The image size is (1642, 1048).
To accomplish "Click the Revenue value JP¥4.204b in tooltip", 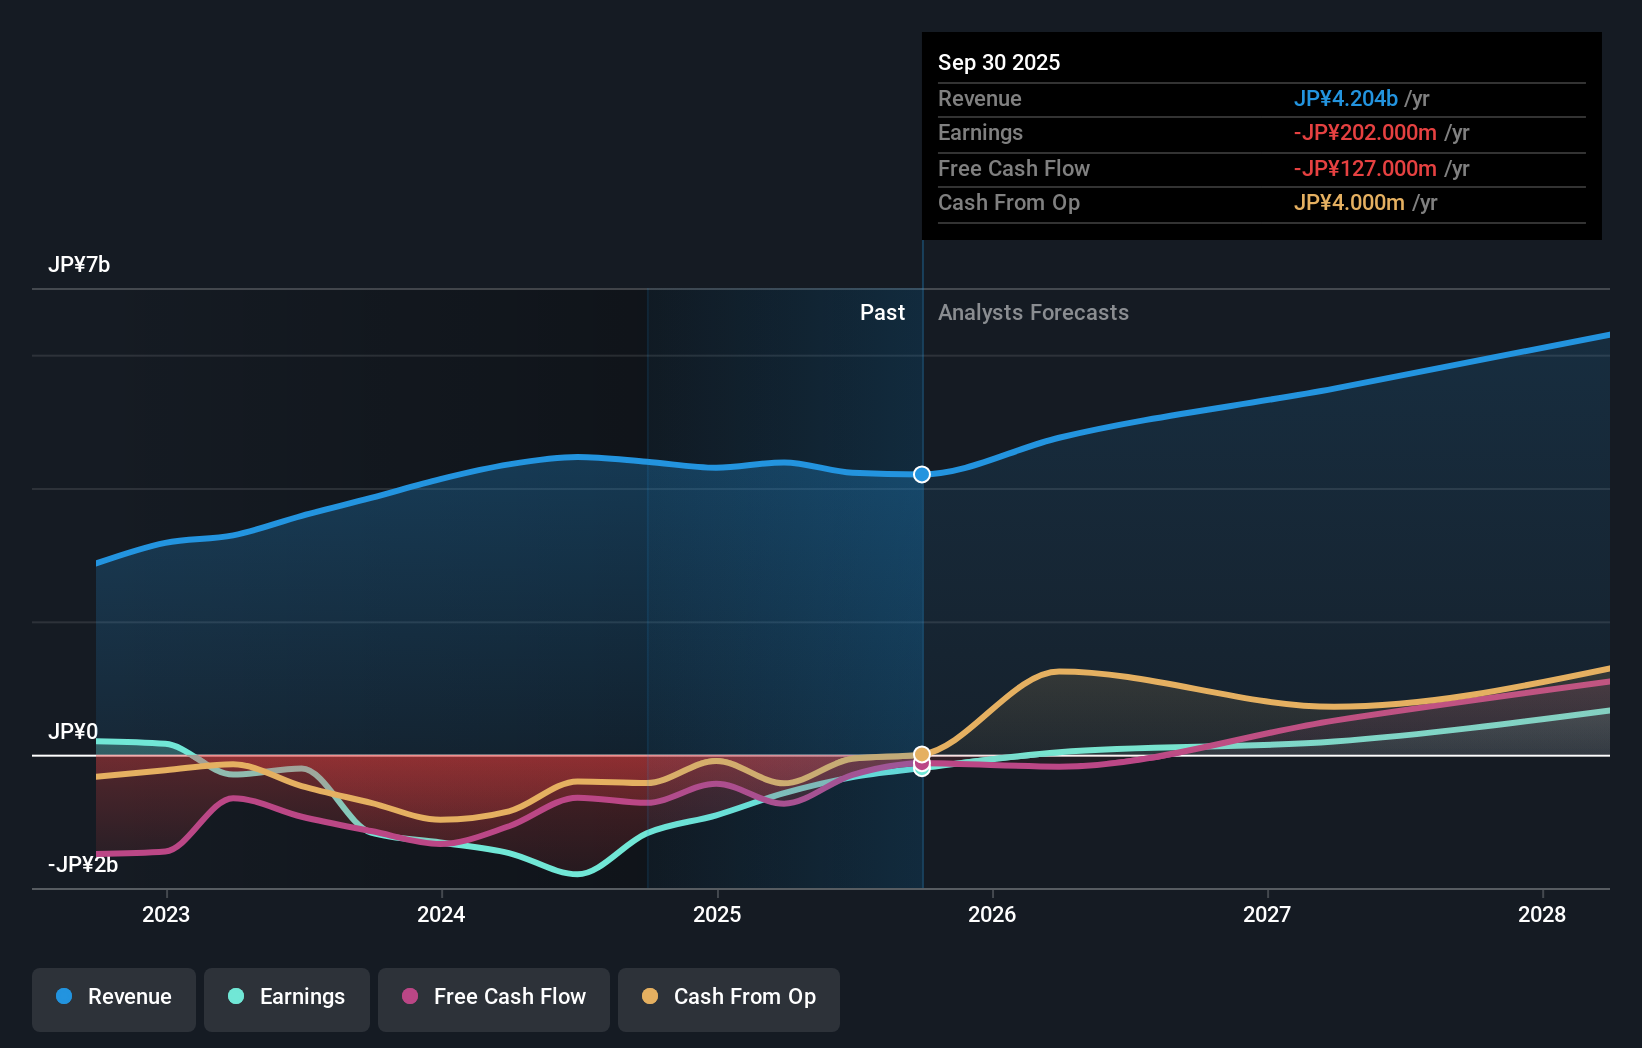I will 1346,99.
